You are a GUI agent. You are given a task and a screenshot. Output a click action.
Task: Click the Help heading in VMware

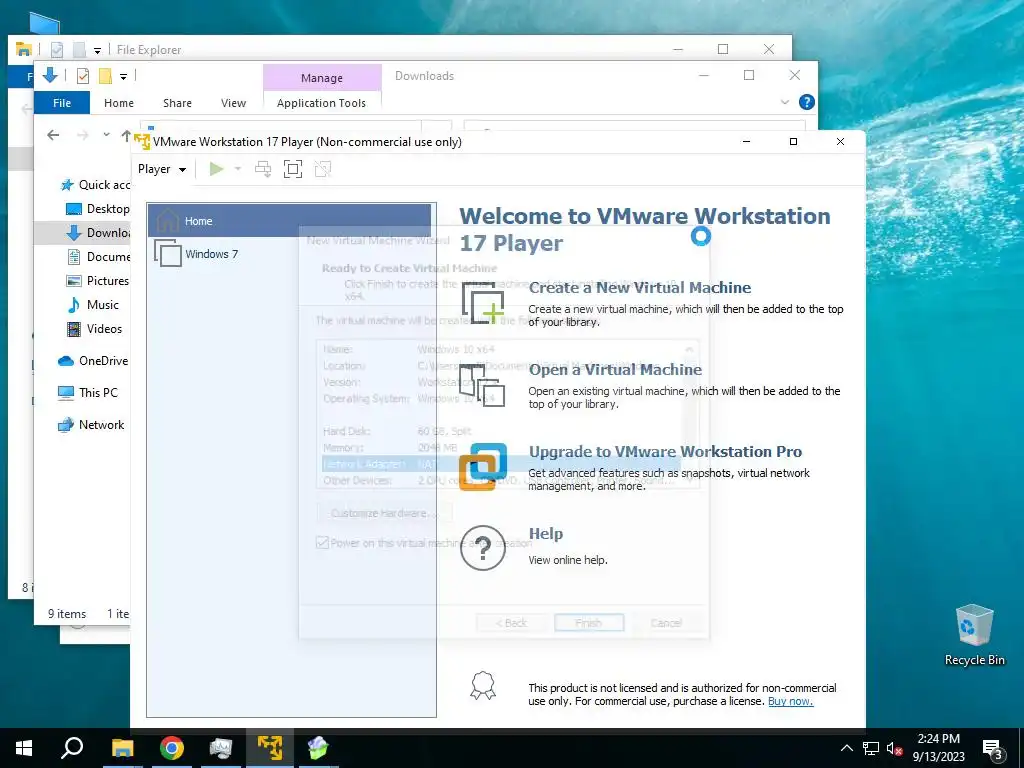(545, 534)
